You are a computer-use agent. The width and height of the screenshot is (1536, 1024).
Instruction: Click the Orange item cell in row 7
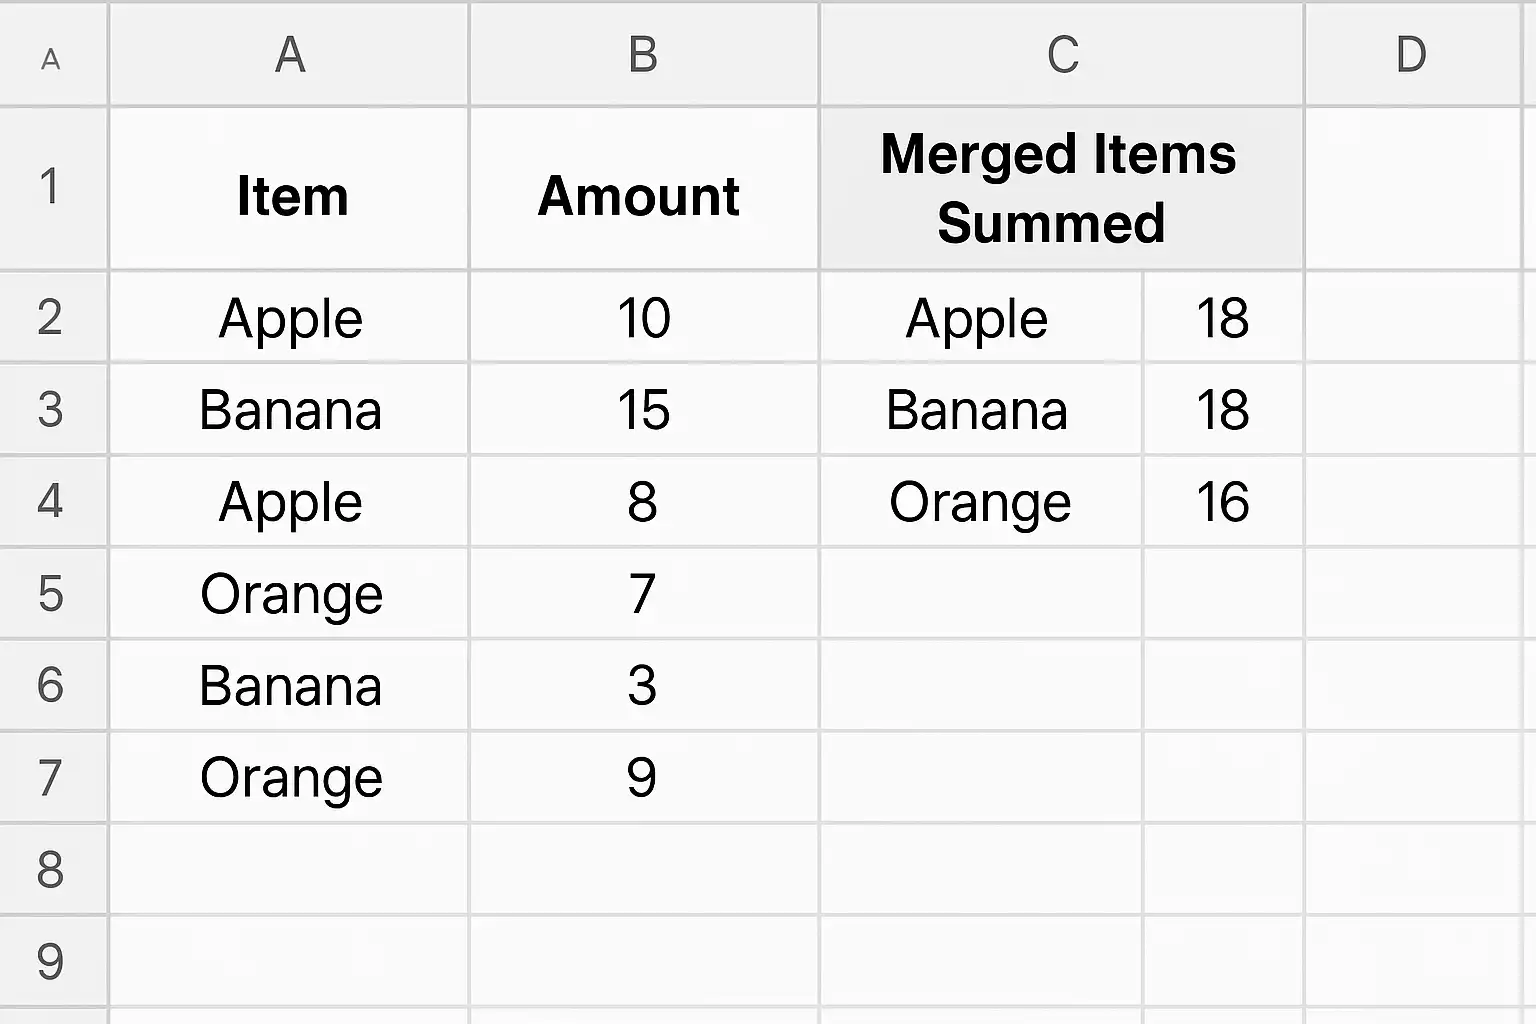tap(291, 777)
